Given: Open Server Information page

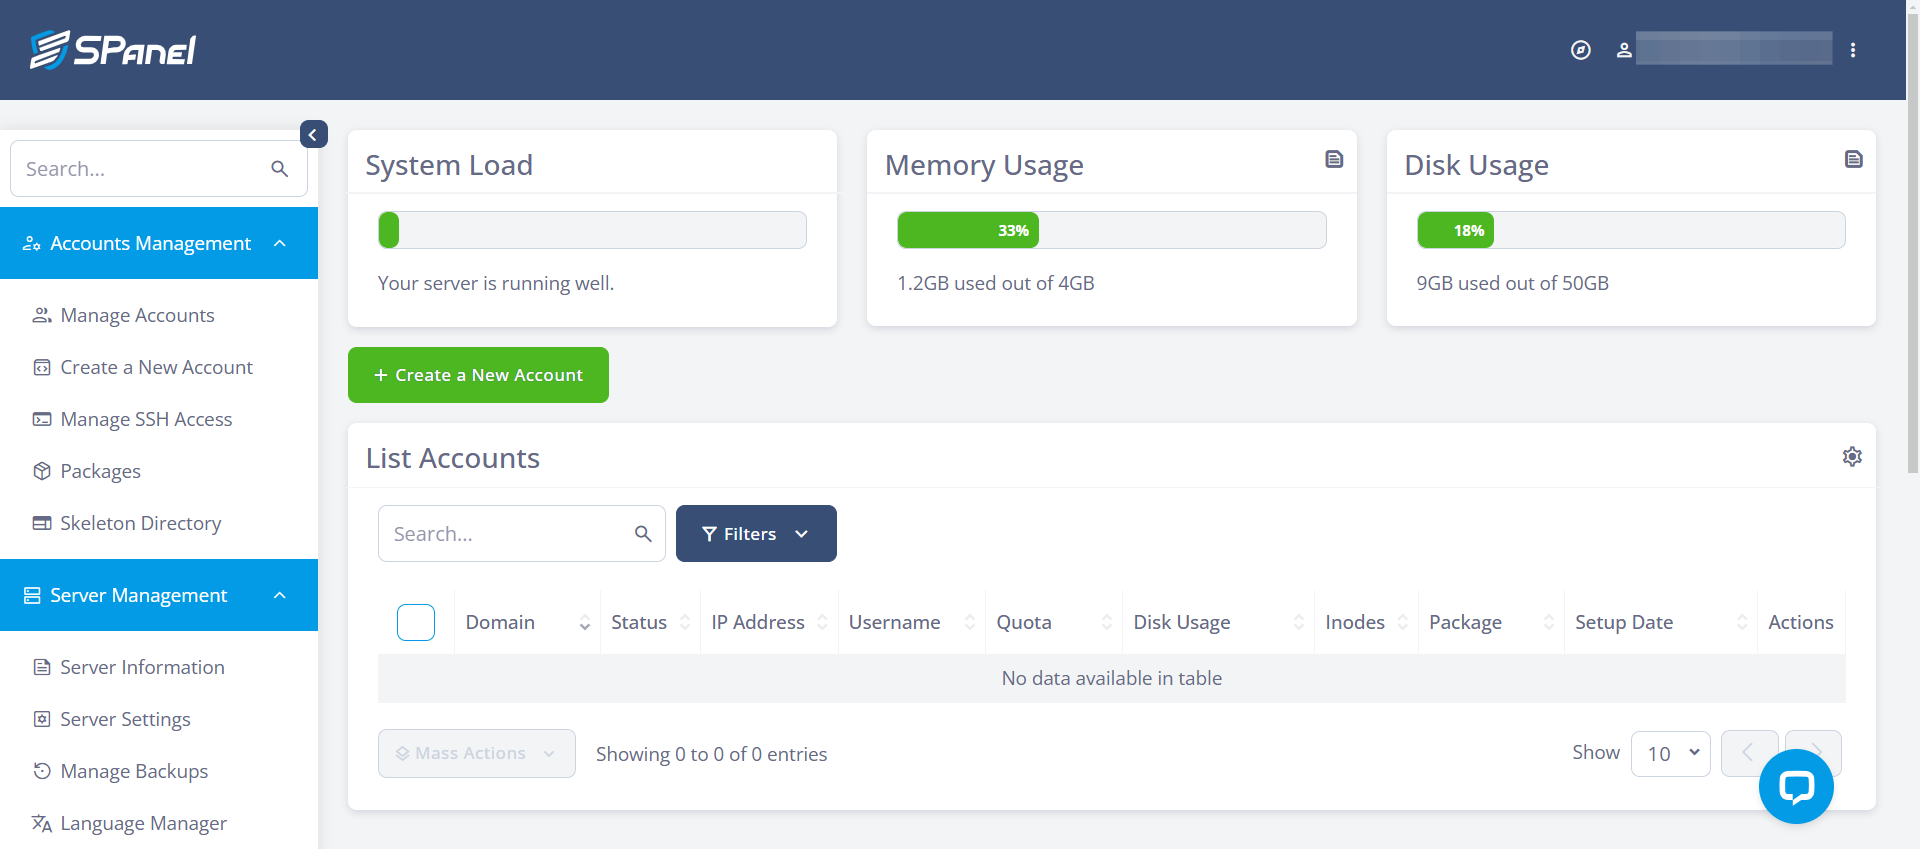Looking at the screenshot, I should tap(142, 667).
